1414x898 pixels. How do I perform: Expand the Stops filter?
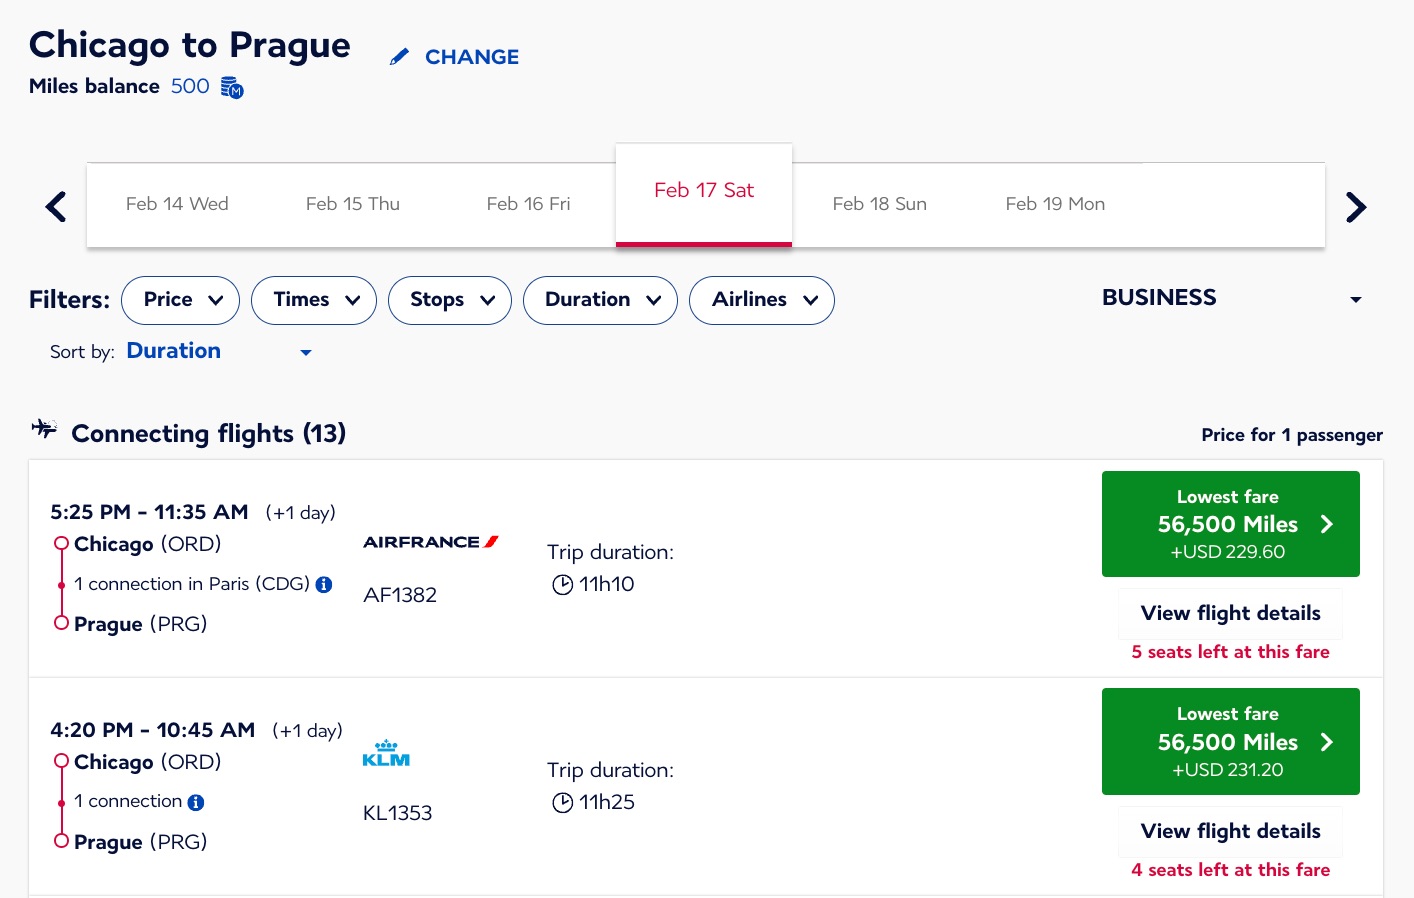(449, 300)
